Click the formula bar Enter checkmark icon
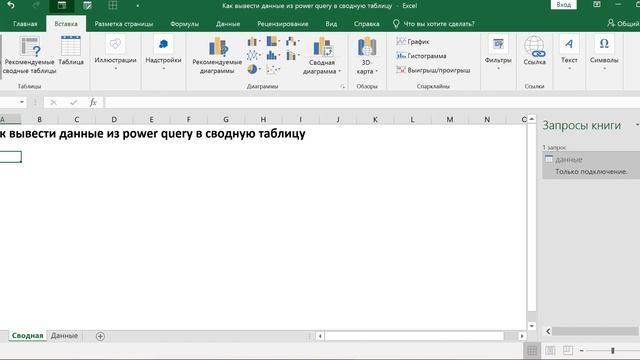640x360 pixels. (x=73, y=102)
